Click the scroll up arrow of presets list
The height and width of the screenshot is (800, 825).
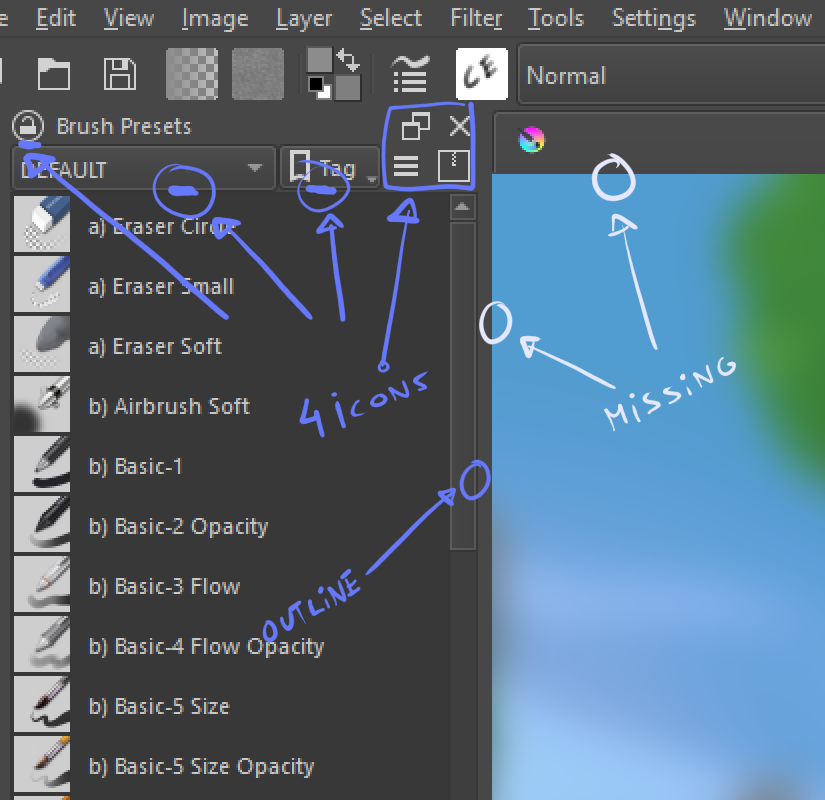[462, 207]
